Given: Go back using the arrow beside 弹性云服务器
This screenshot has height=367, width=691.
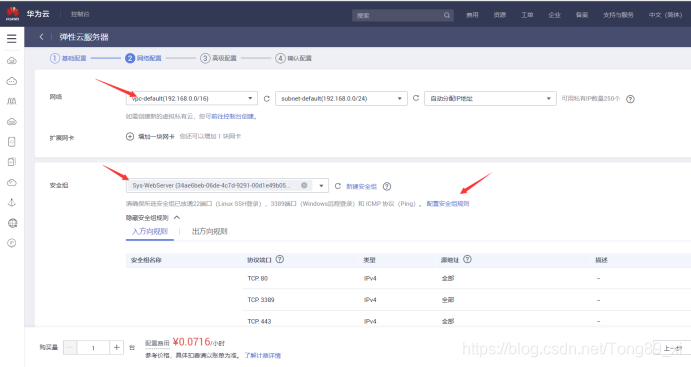Looking at the screenshot, I should pyautogui.click(x=41, y=37).
